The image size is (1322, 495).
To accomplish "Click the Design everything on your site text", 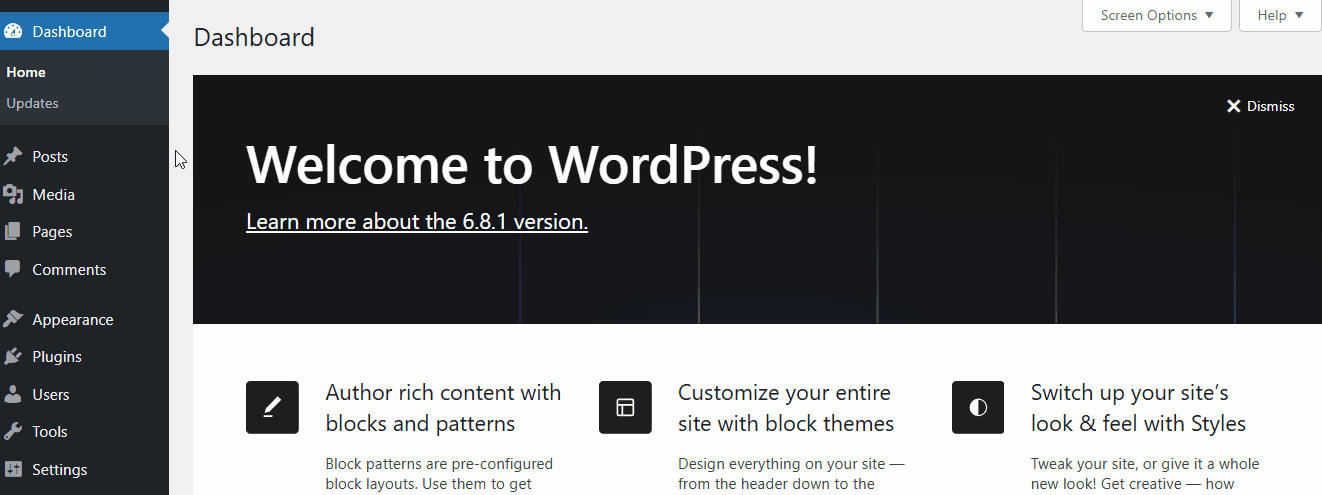I will click(x=791, y=474).
